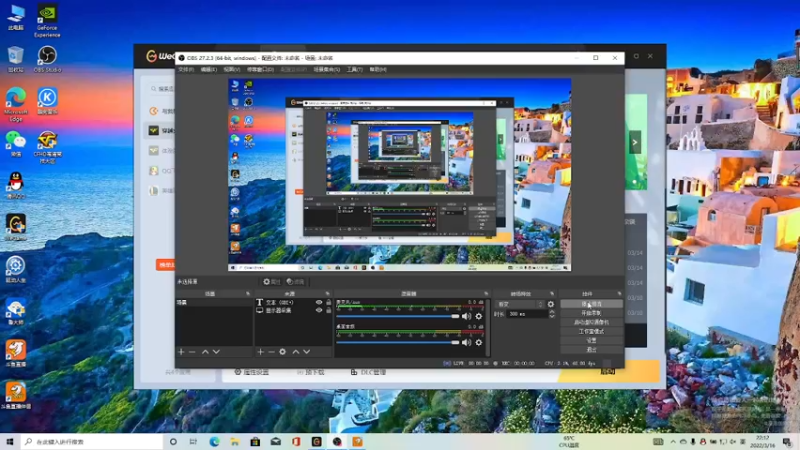This screenshot has height=450, width=800.
Task: Click the transition duration 300 ms spinbox
Action: coord(523,314)
